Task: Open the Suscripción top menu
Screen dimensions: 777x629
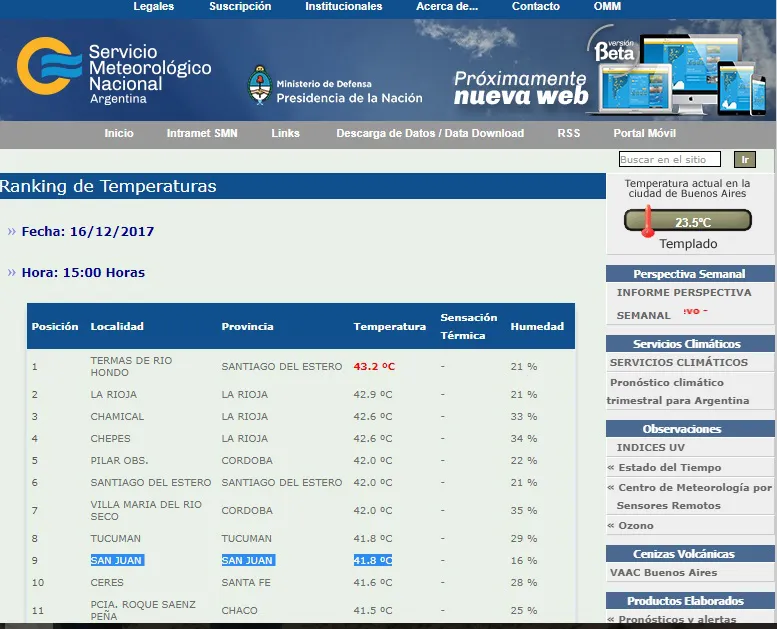Action: pos(240,6)
